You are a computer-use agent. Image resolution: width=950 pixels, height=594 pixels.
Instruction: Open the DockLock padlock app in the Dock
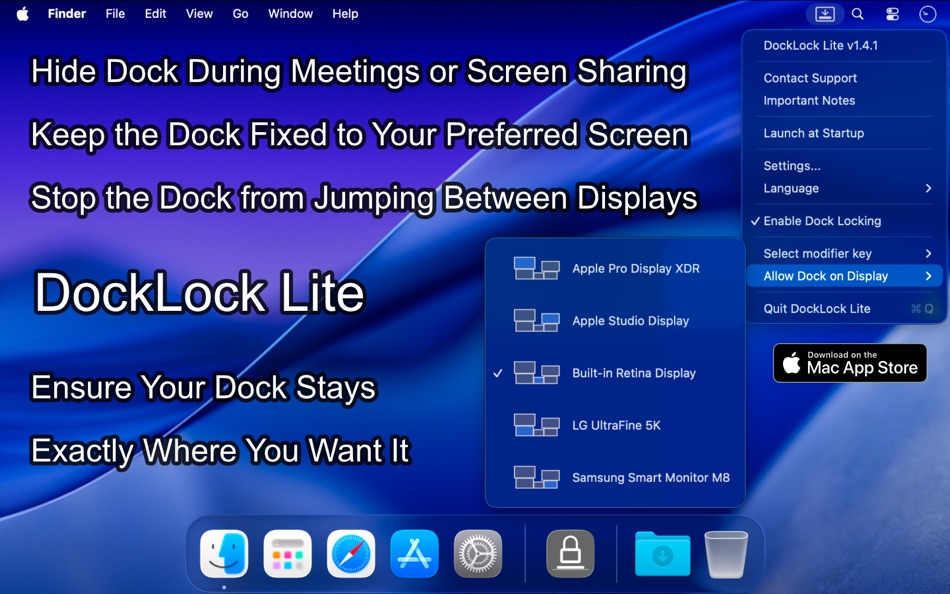570,553
